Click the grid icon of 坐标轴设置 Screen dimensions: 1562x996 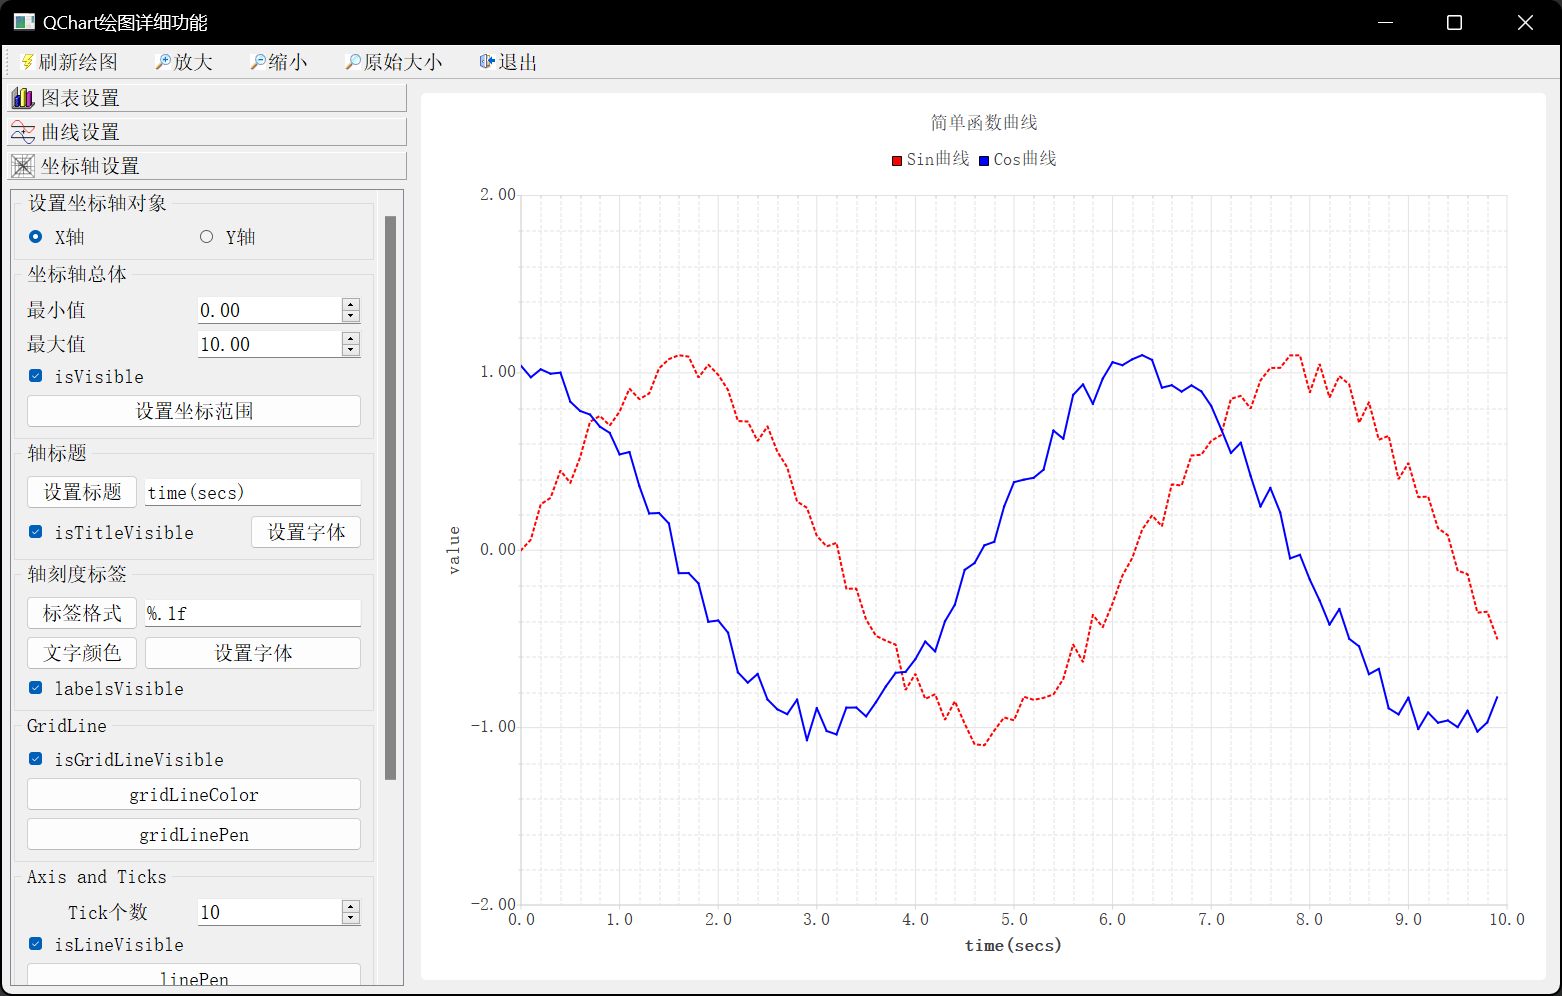(x=23, y=166)
